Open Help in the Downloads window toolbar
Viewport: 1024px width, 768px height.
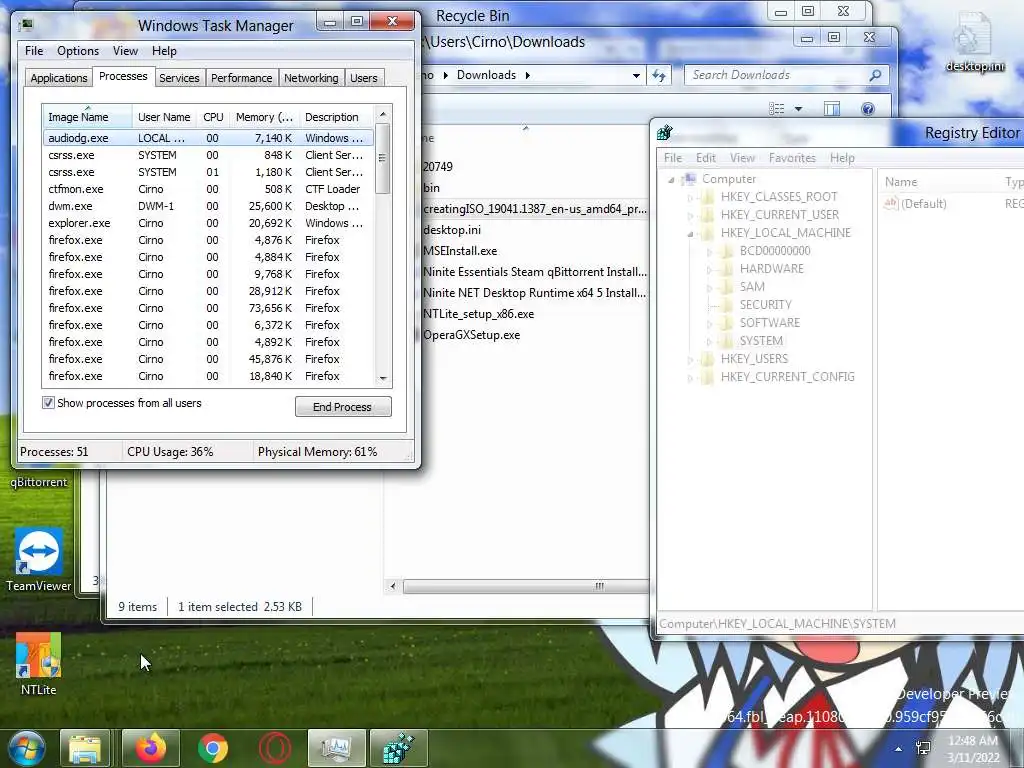point(868,108)
